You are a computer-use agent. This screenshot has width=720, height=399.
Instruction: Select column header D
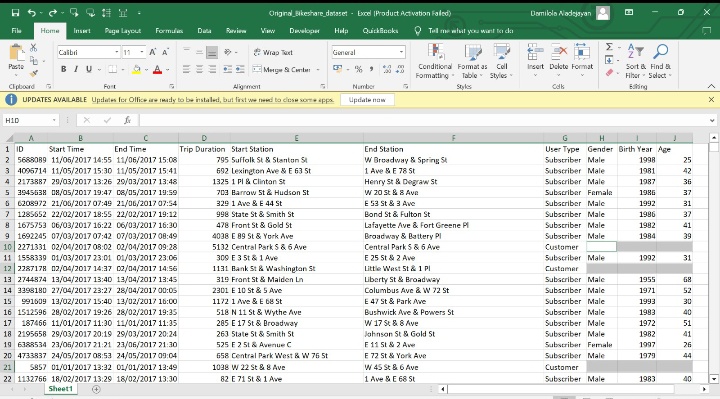point(204,138)
